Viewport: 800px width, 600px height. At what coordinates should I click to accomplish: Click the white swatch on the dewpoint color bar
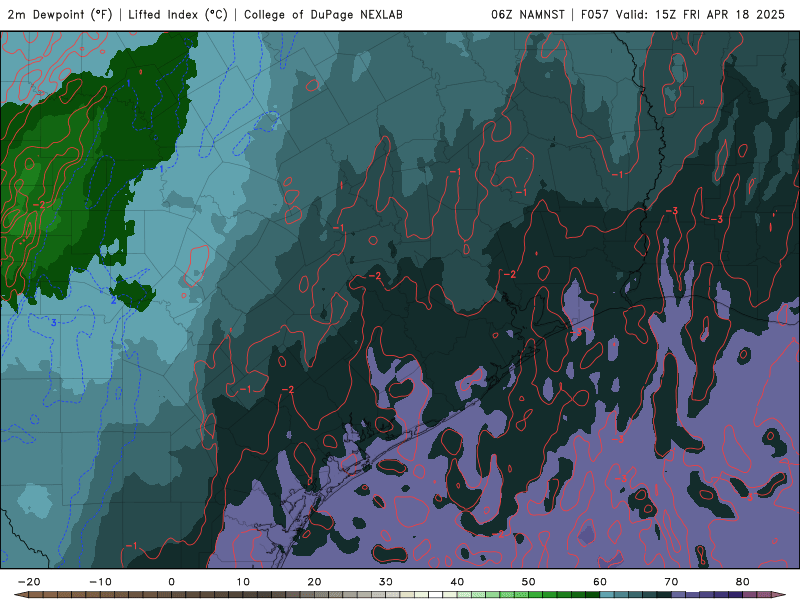[x=436, y=595]
